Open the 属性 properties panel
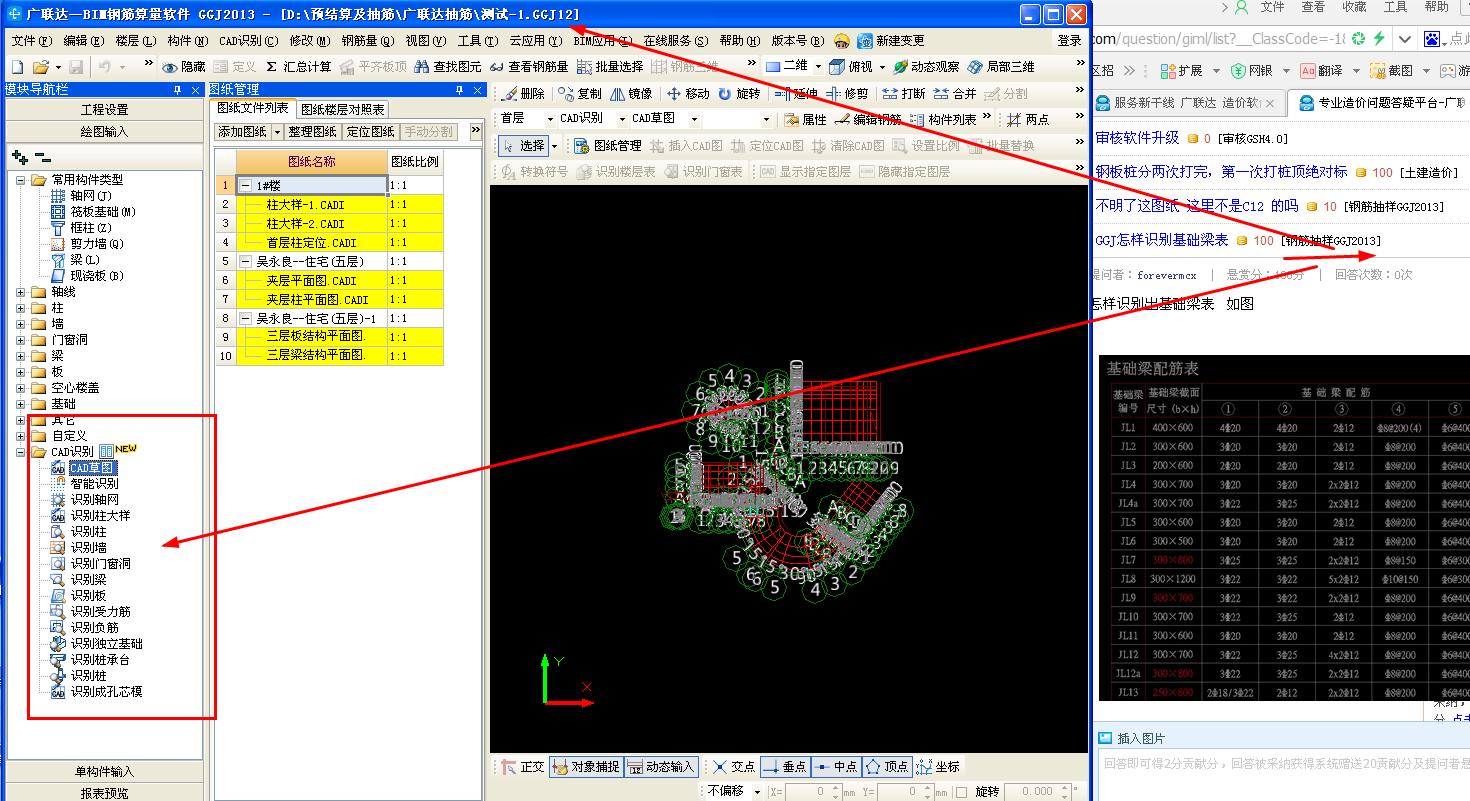This screenshot has width=1470, height=801. 805,119
